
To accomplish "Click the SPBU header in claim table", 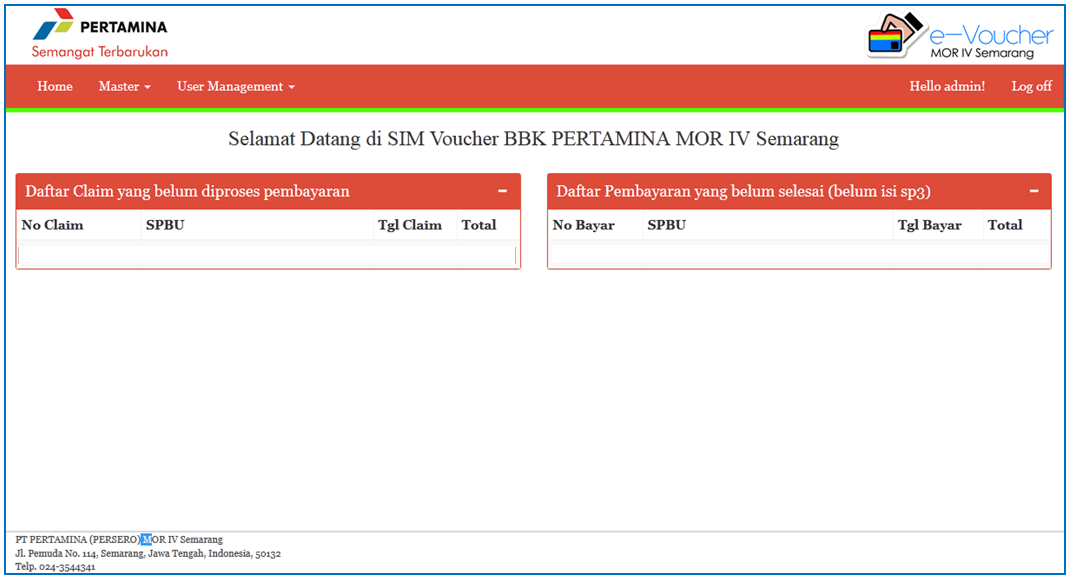I will pyautogui.click(x=165, y=225).
